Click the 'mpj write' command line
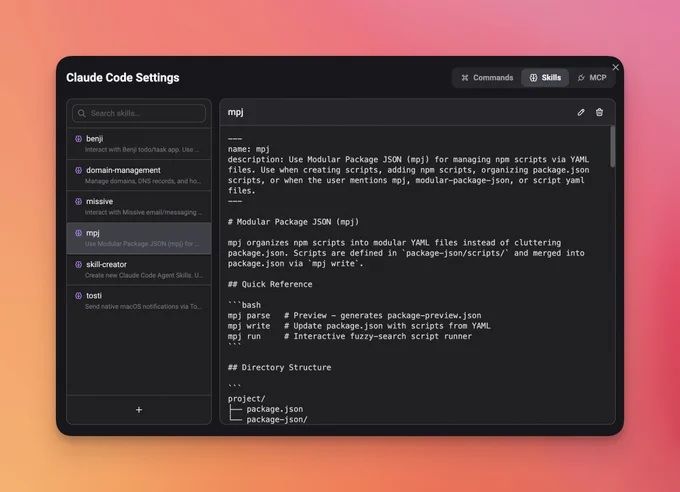Viewport: 680px width, 492px height. 359,326
